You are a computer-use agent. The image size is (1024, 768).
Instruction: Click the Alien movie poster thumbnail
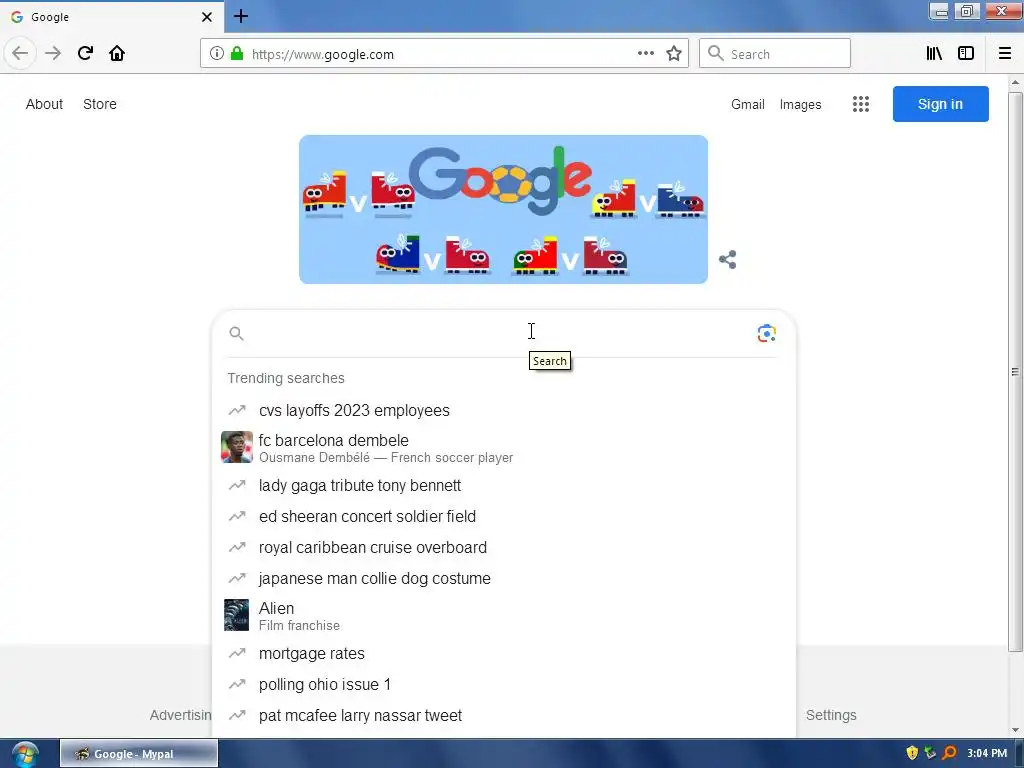[x=236, y=615]
